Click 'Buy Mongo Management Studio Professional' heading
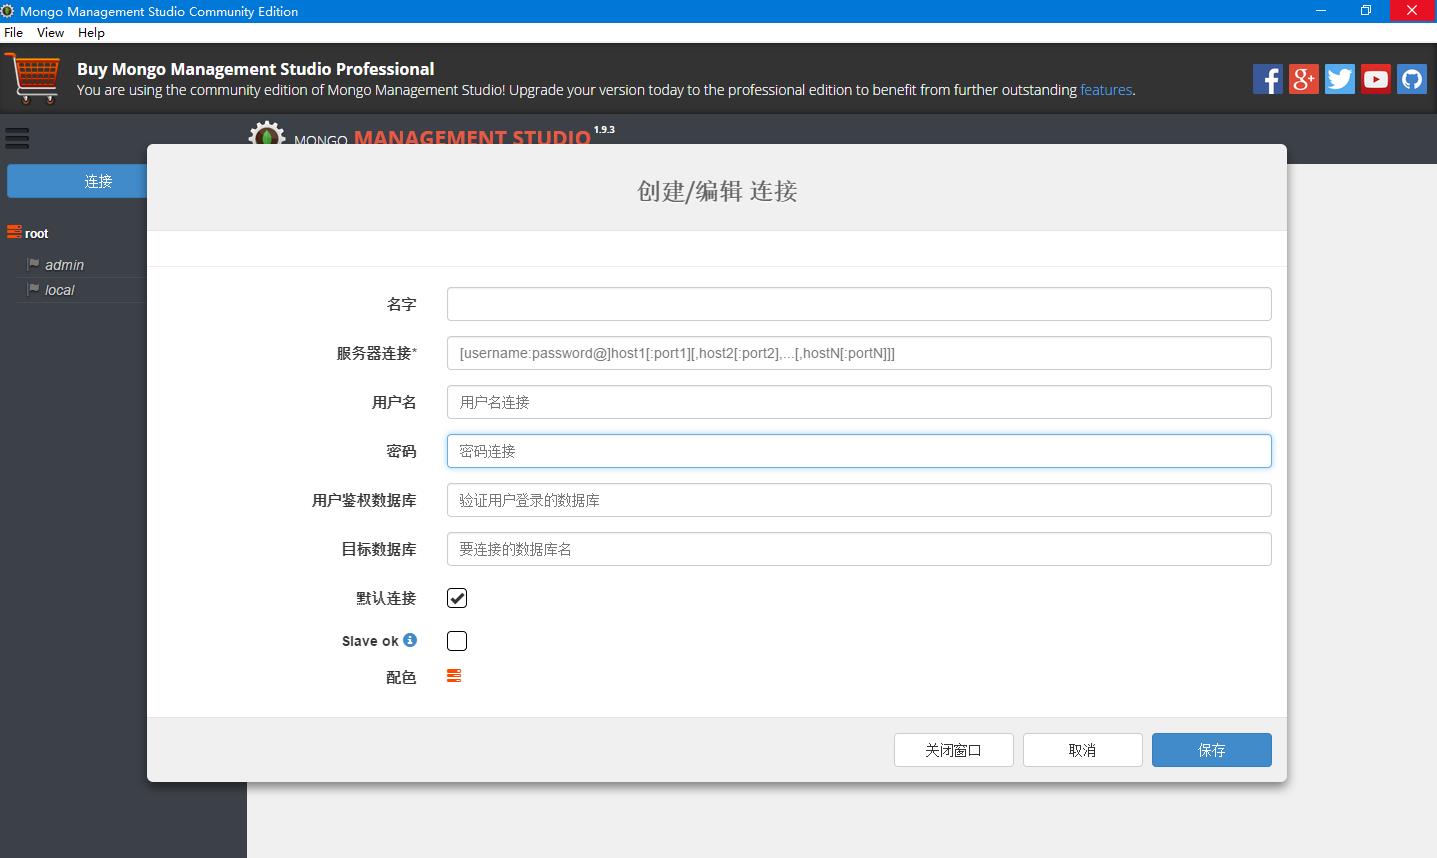 point(255,69)
